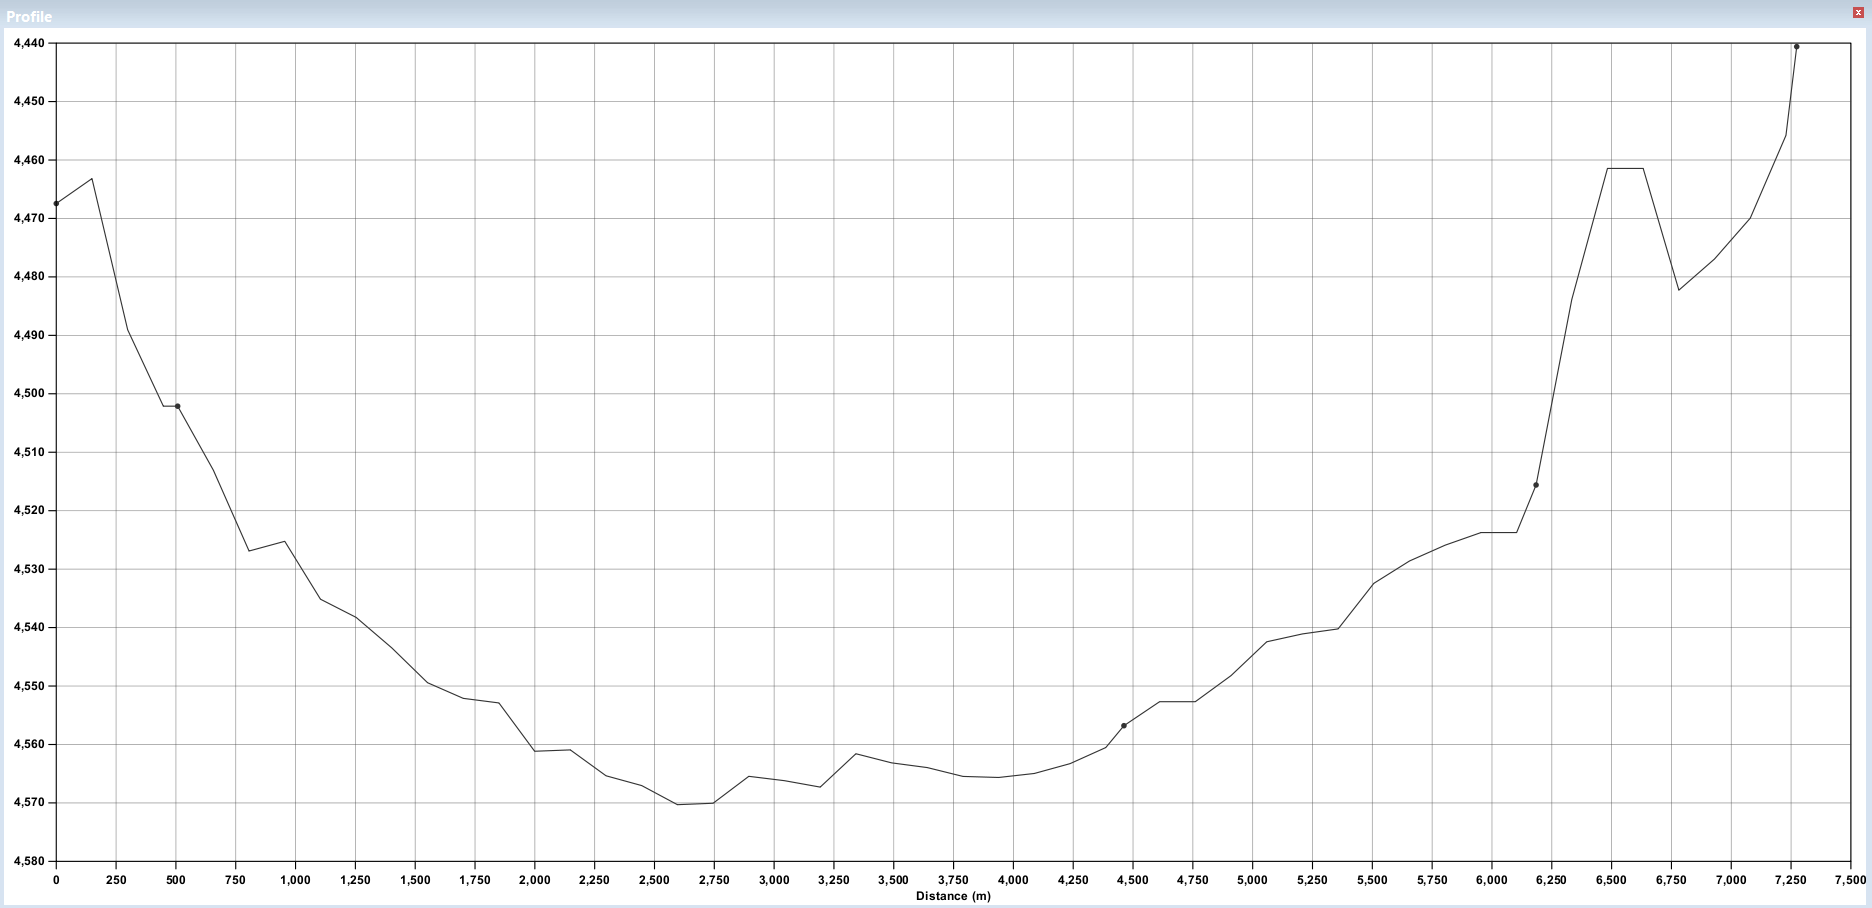Image resolution: width=1872 pixels, height=908 pixels.
Task: Click the '5,000' x-axis label
Action: (x=1252, y=880)
